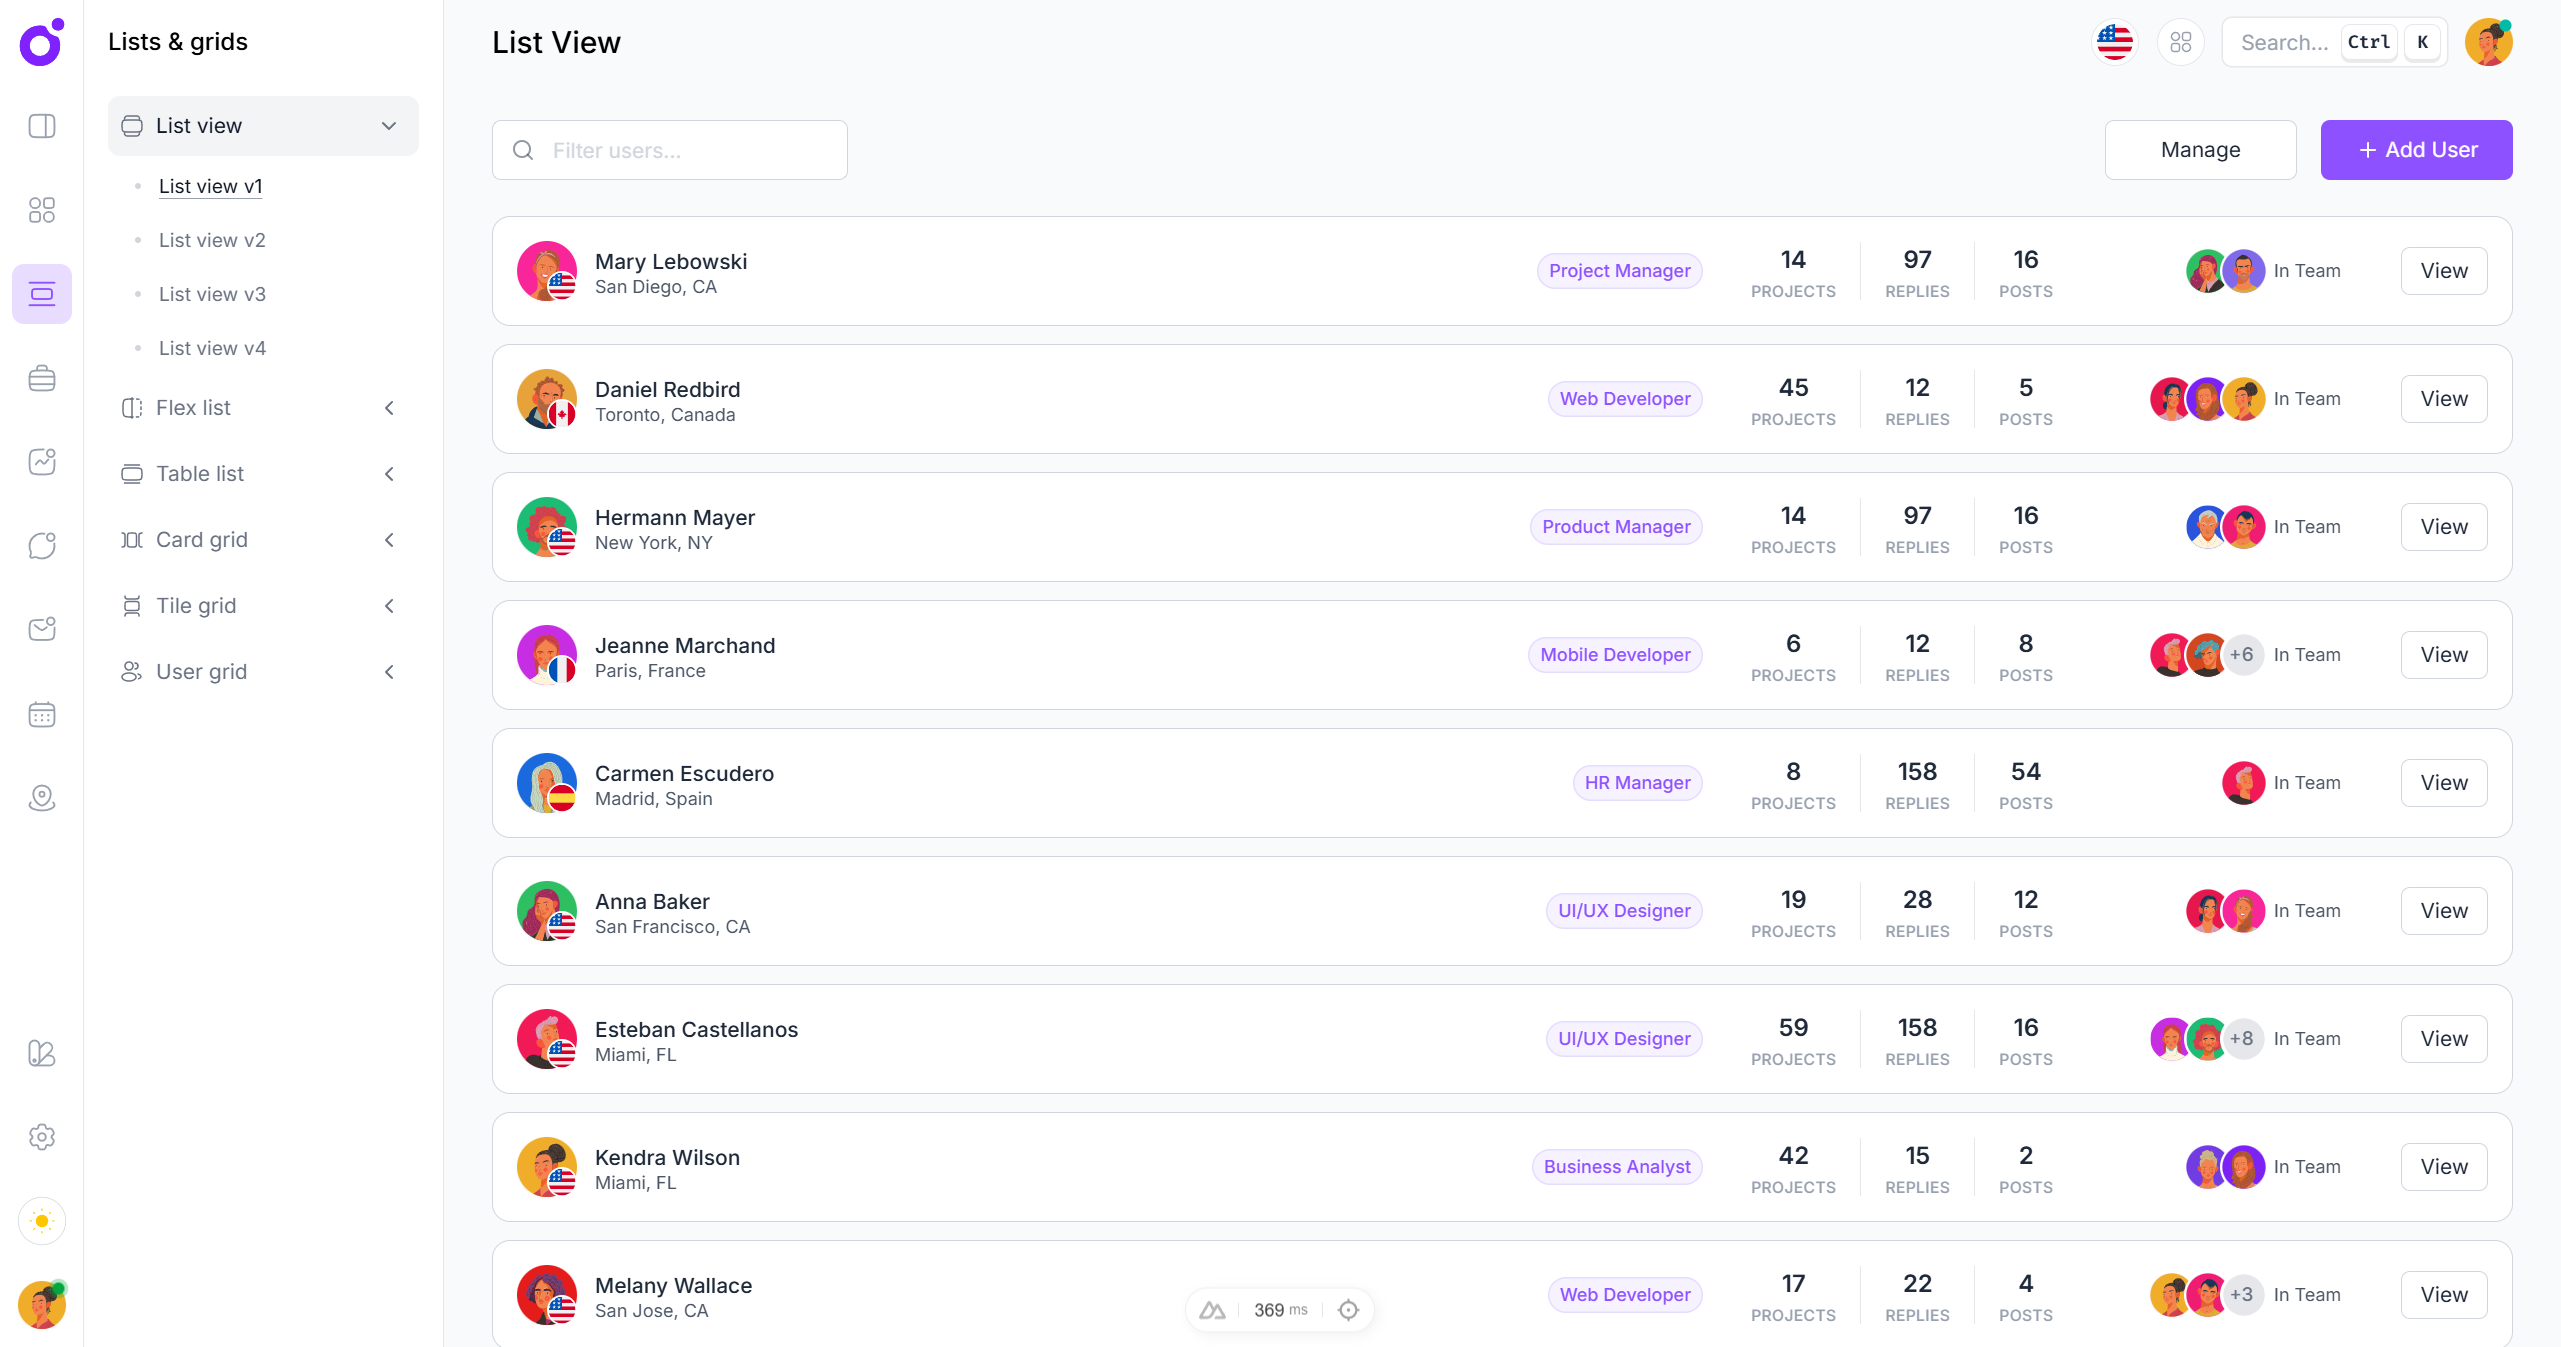
Task: Open the dashboard grid icon in sidebar
Action: (x=42, y=210)
